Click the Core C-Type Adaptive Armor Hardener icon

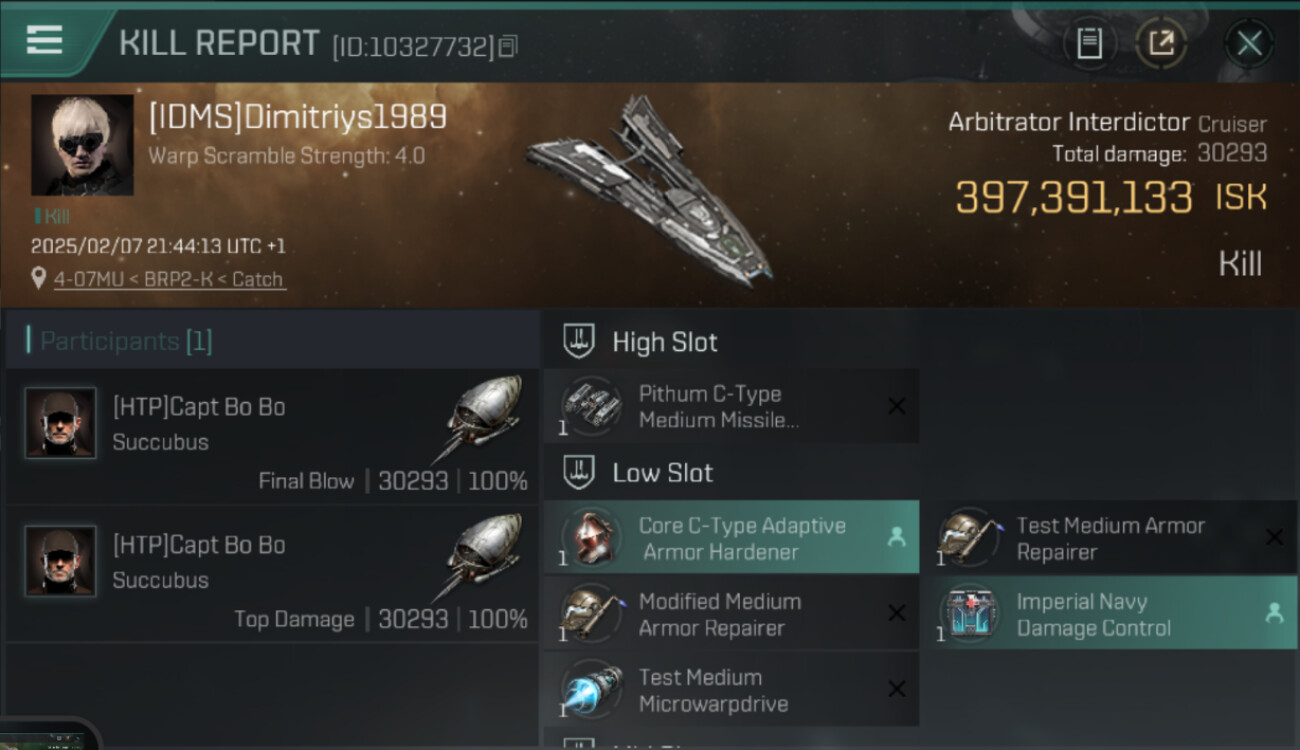pos(590,538)
